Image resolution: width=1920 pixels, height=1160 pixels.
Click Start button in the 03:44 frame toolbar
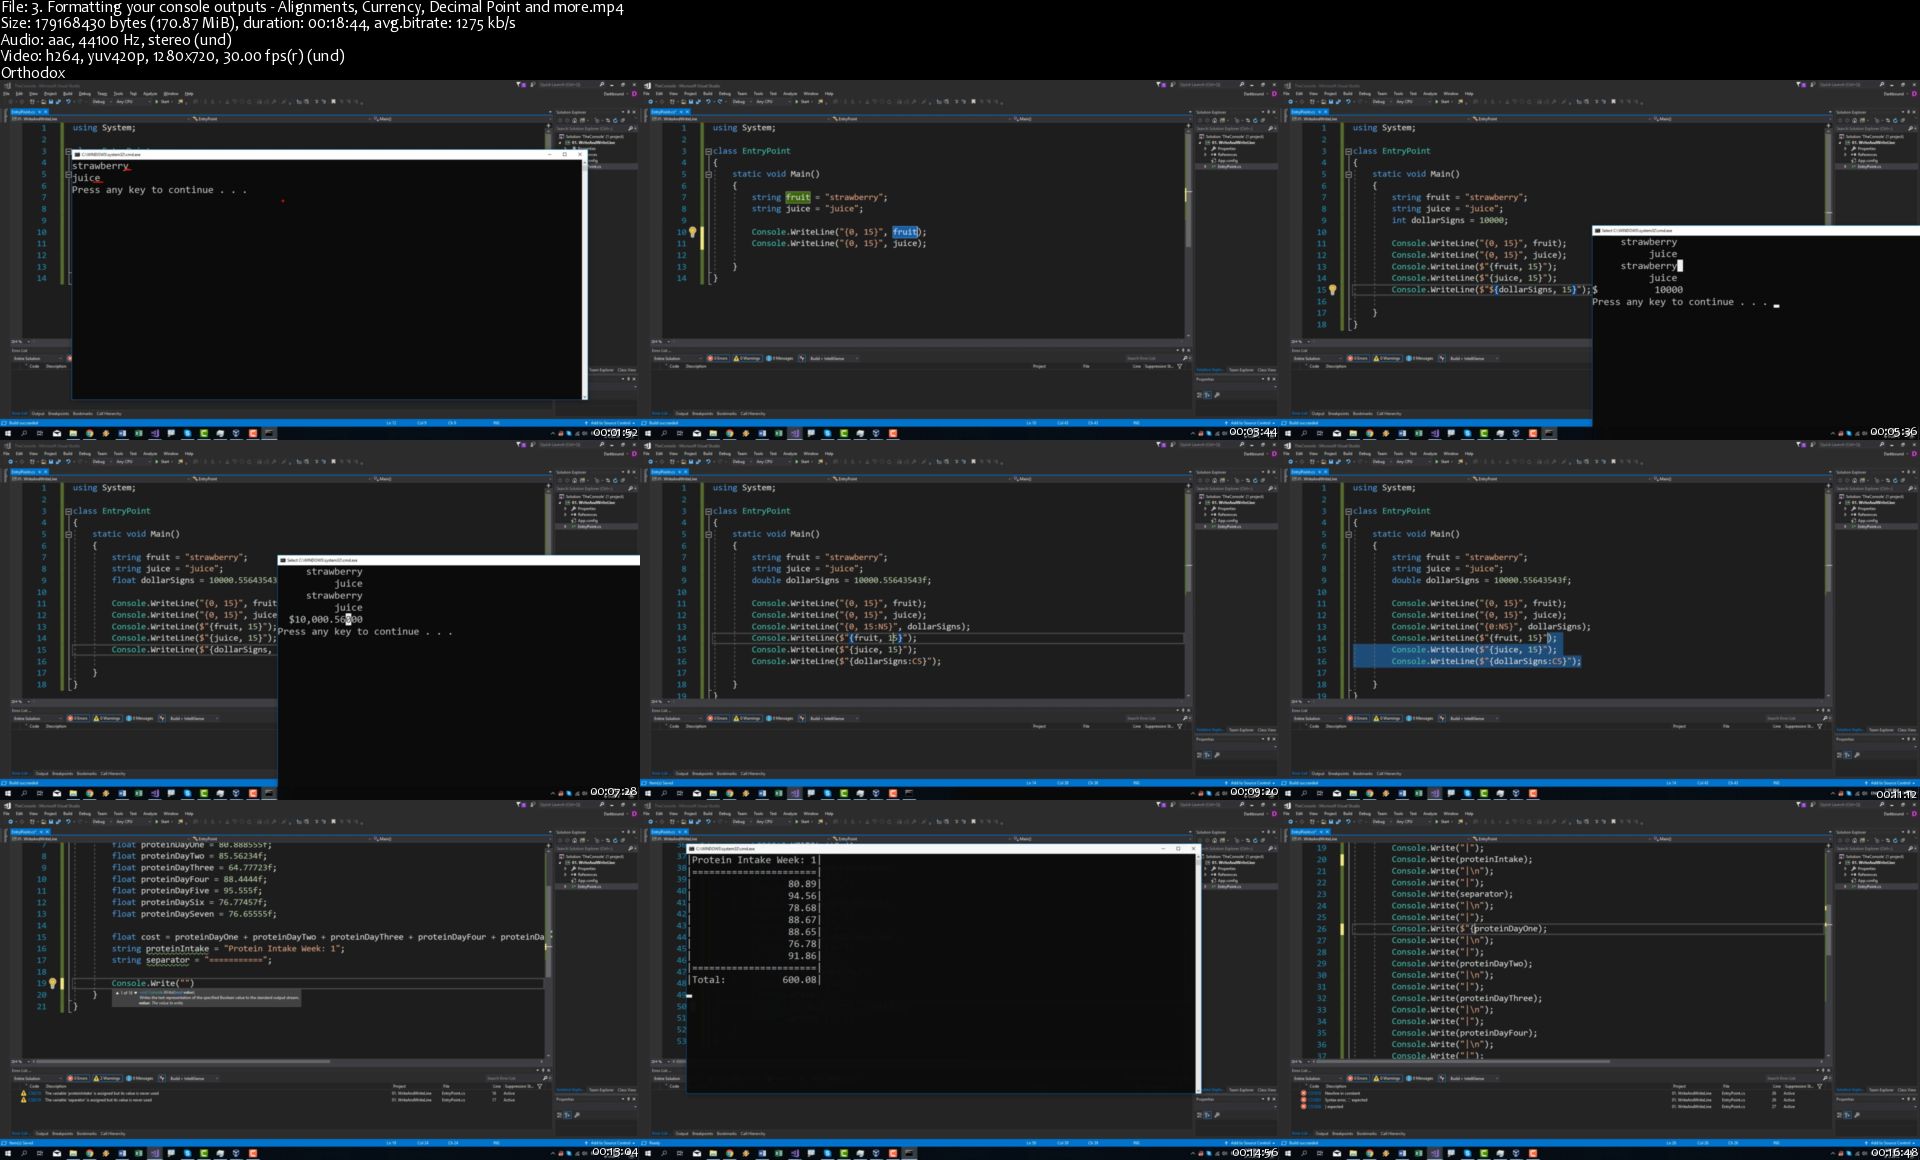[802, 101]
